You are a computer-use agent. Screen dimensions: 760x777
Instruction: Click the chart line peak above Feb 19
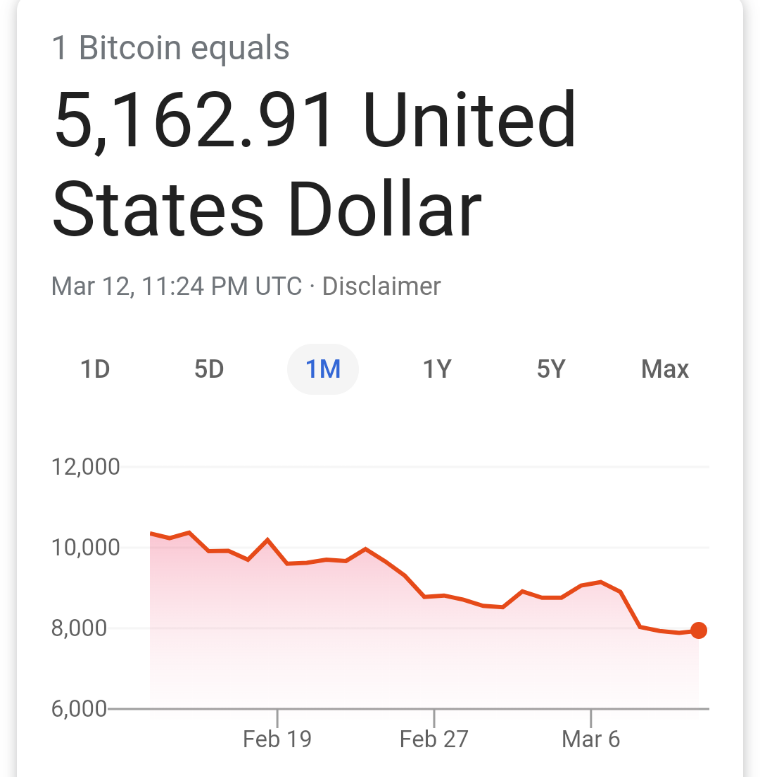[x=268, y=539]
